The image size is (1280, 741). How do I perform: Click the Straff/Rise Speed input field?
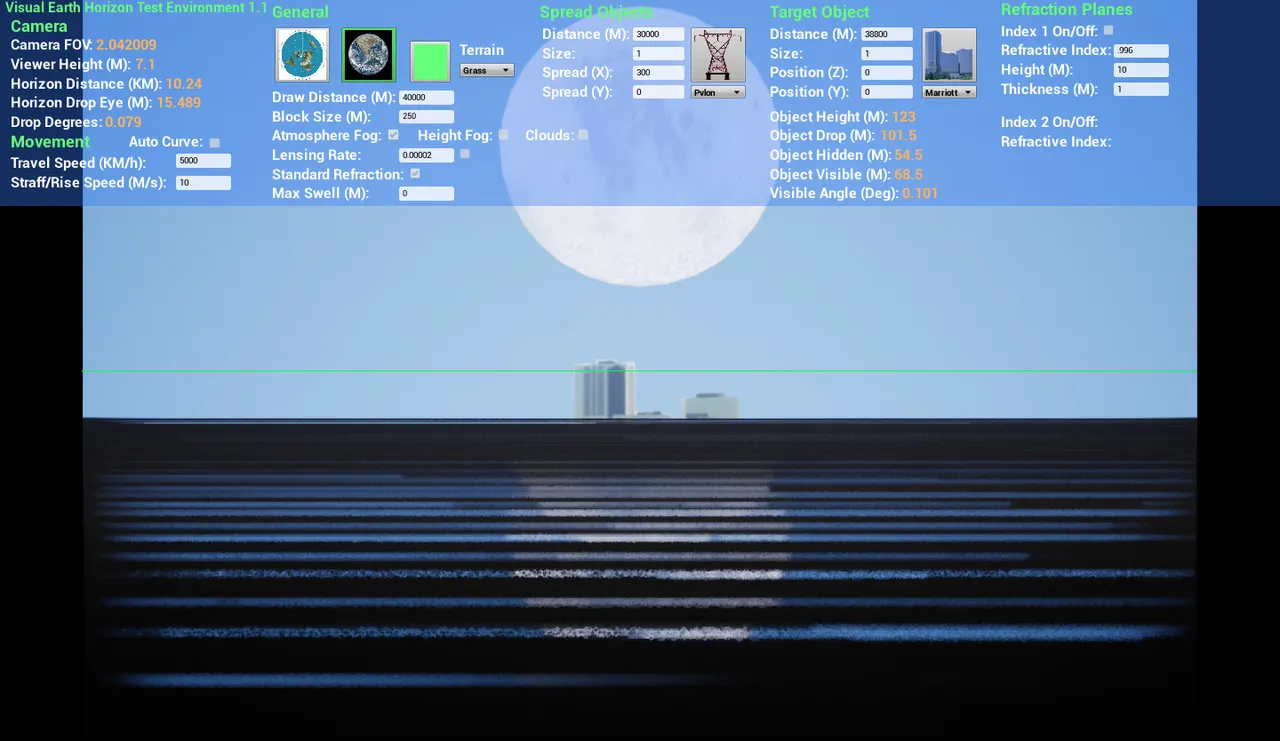(203, 183)
